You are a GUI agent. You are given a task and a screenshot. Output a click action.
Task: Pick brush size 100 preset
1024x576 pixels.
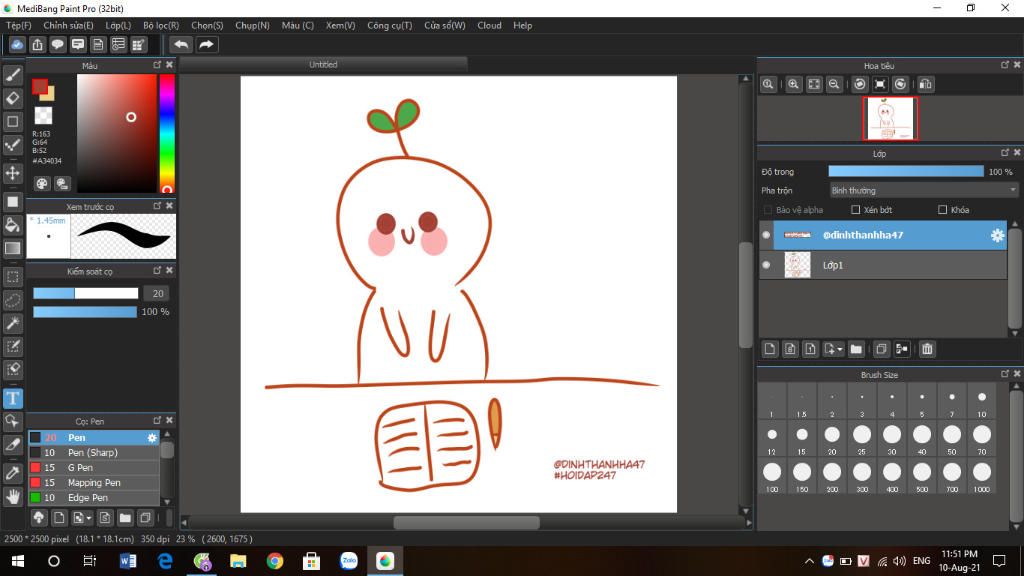(771, 473)
